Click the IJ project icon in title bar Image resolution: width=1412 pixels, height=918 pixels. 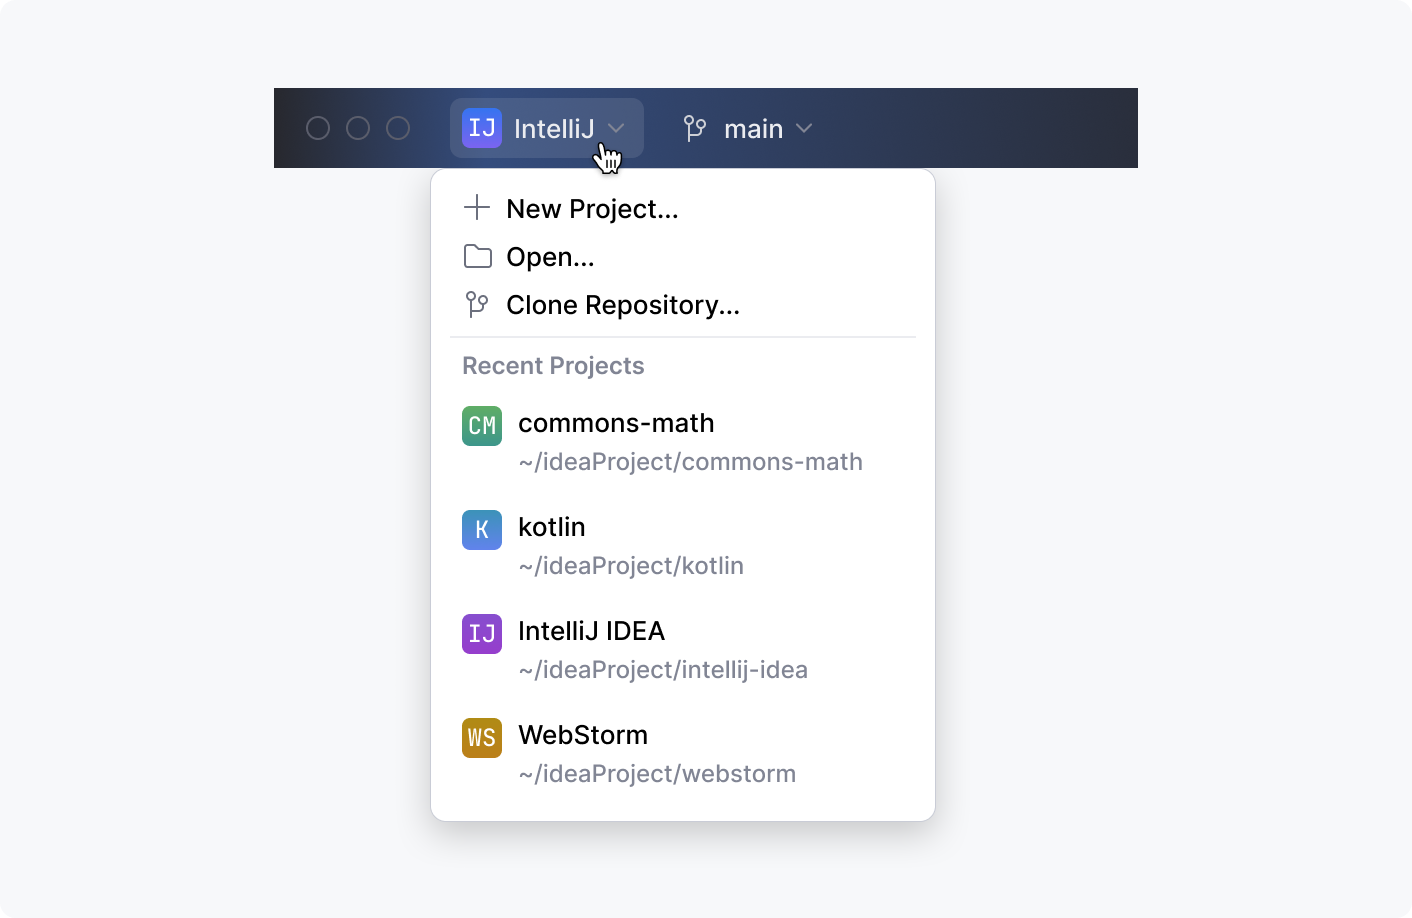pyautogui.click(x=482, y=128)
